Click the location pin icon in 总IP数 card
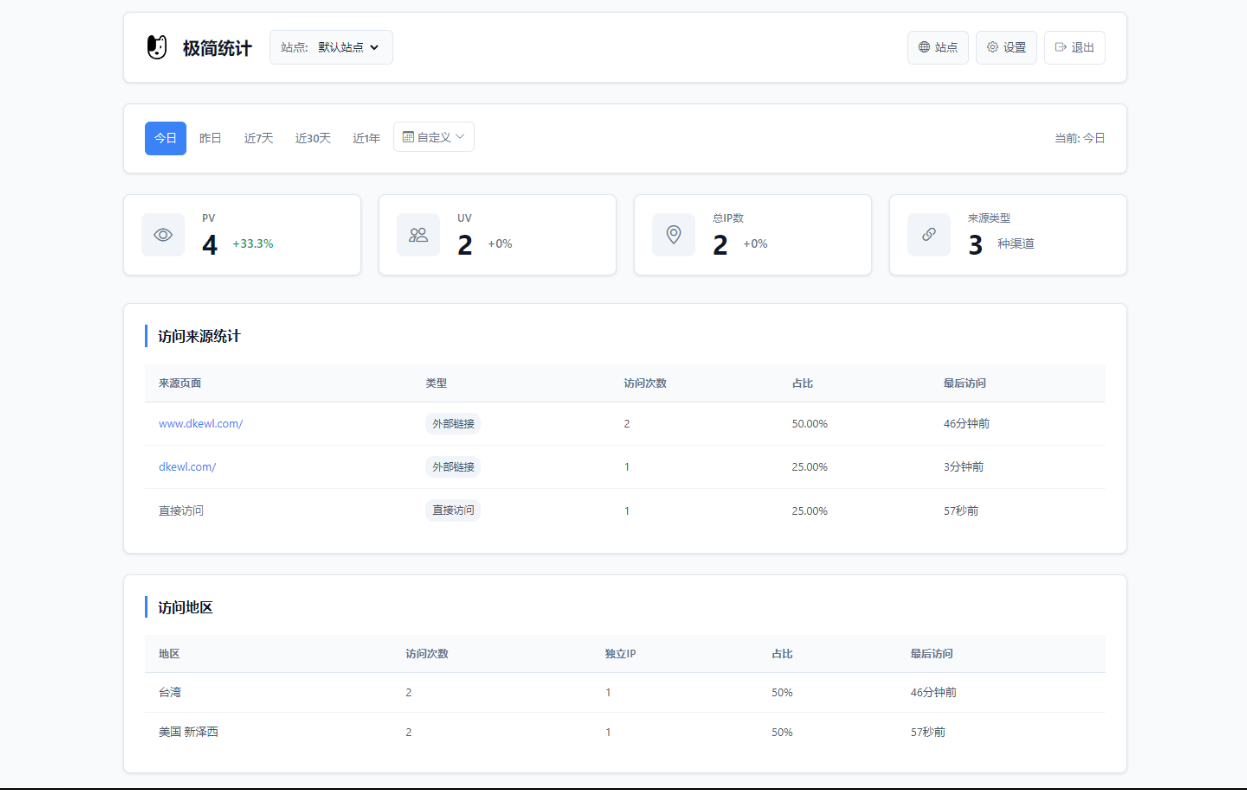Screen dimensions: 1247x790 point(674,234)
